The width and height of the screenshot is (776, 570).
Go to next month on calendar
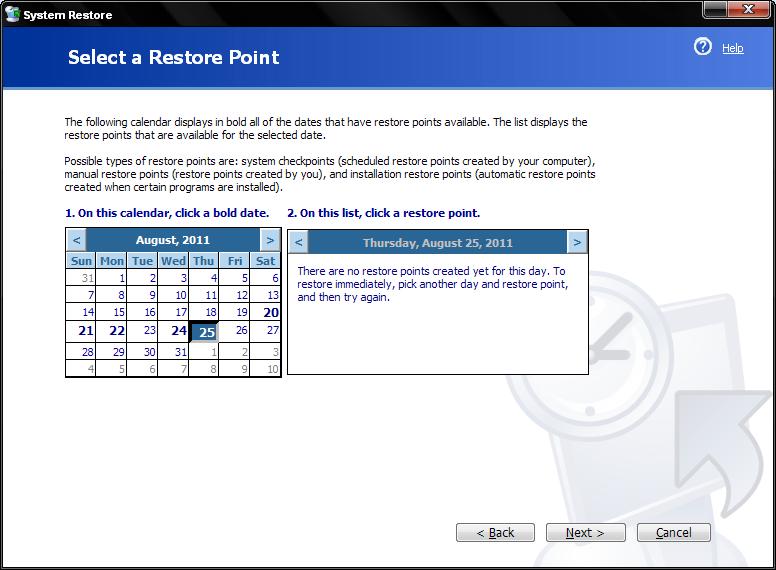[269, 240]
